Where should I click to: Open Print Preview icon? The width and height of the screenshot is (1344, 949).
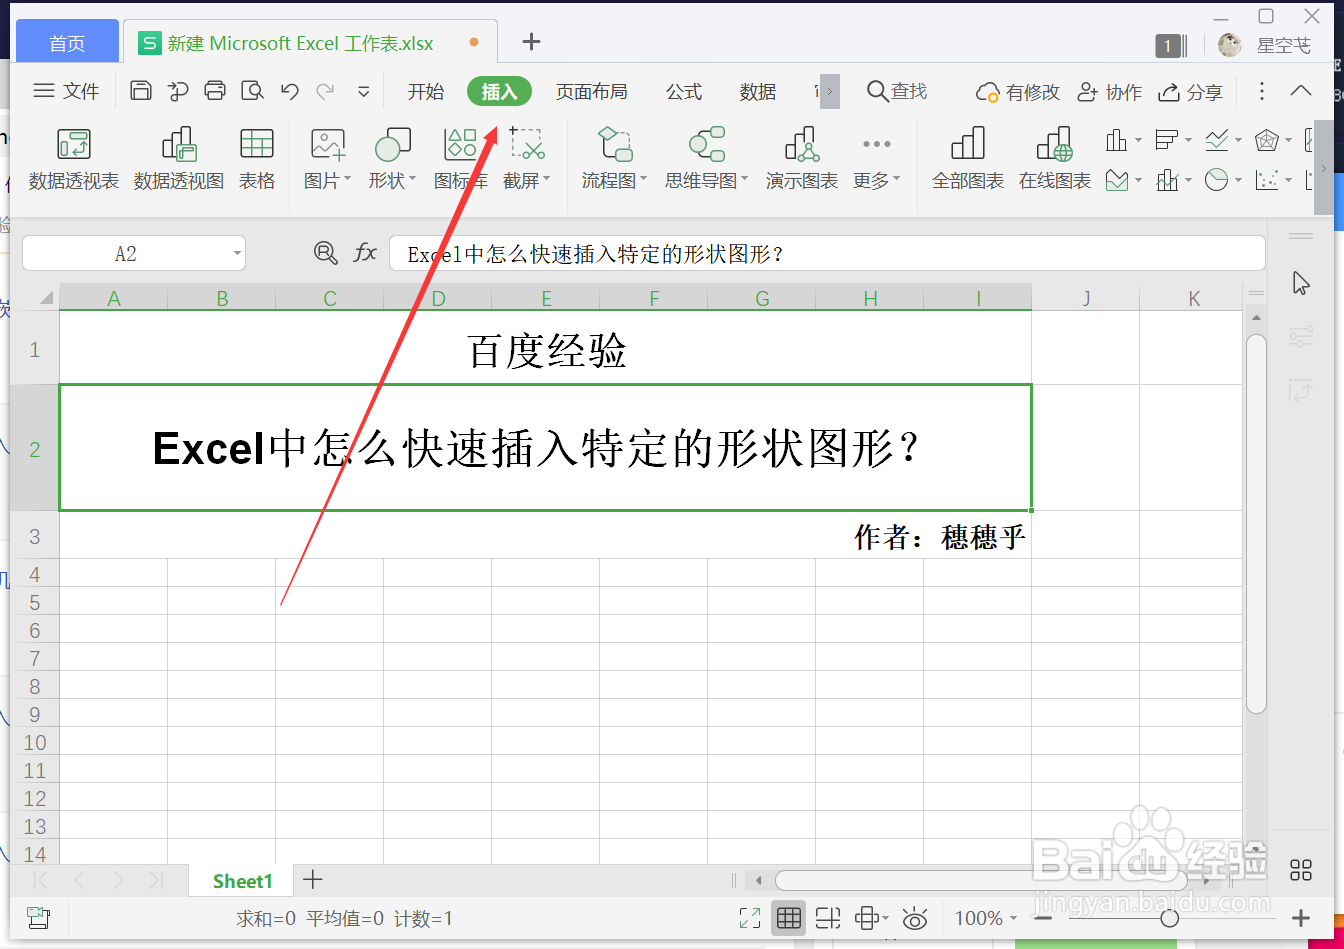coord(253,91)
